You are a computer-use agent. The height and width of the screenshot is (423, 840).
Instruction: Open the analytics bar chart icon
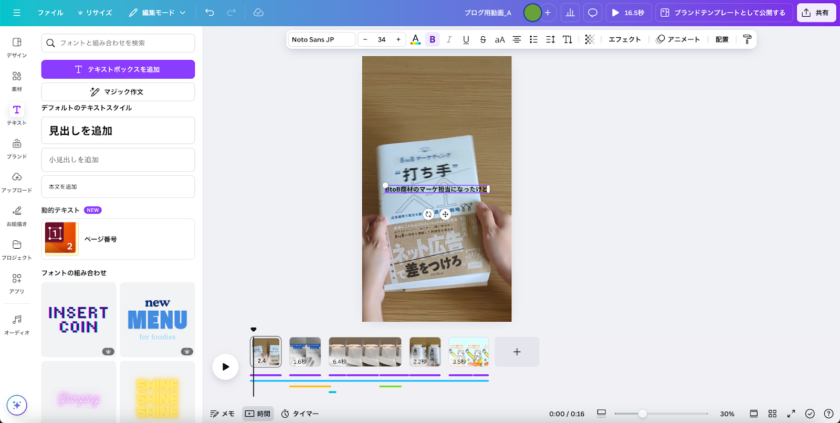point(570,13)
